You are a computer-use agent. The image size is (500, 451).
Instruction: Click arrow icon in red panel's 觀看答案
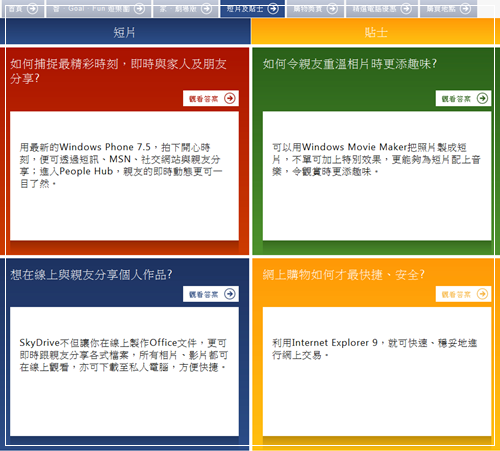tap(229, 98)
